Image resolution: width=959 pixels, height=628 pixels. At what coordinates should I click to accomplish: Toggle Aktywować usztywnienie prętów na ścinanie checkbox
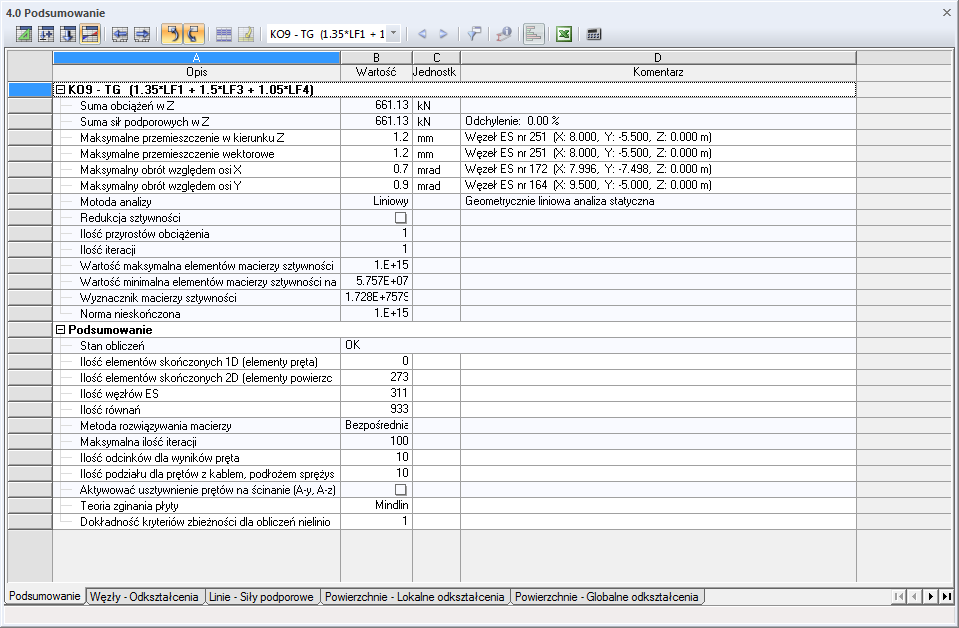tap(401, 490)
